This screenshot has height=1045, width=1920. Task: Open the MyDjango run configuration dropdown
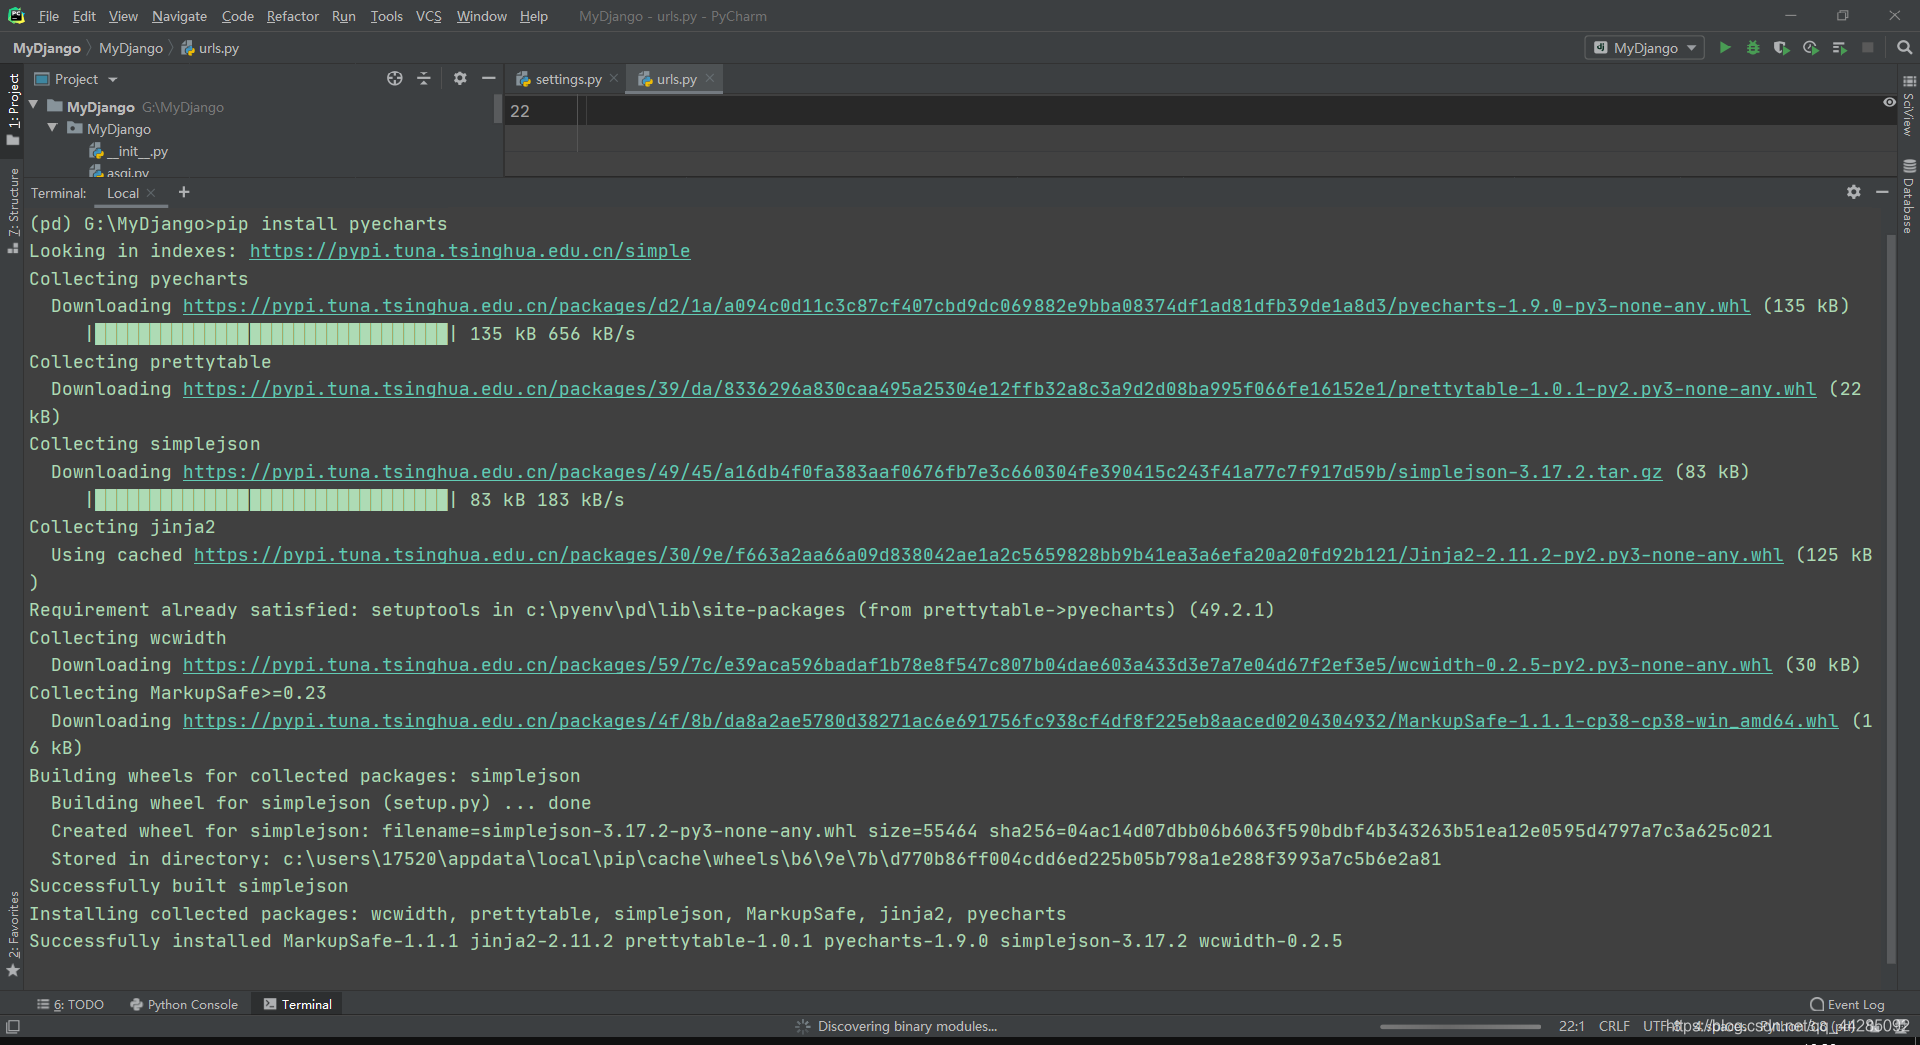click(x=1645, y=48)
